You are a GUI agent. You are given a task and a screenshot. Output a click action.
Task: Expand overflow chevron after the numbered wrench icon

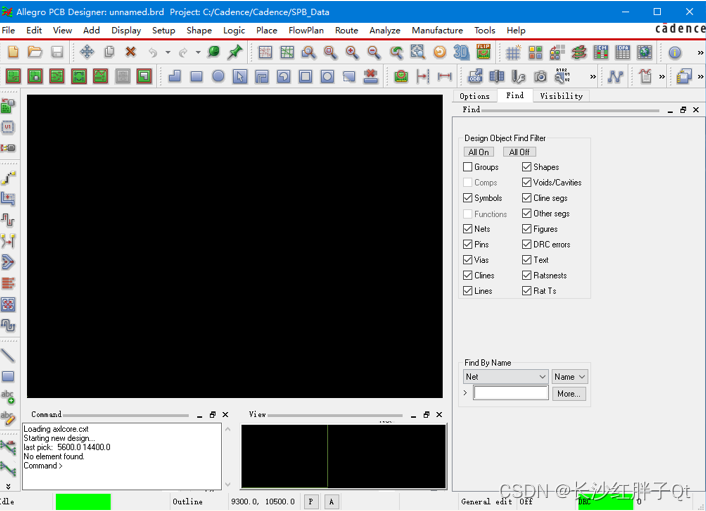[593, 77]
